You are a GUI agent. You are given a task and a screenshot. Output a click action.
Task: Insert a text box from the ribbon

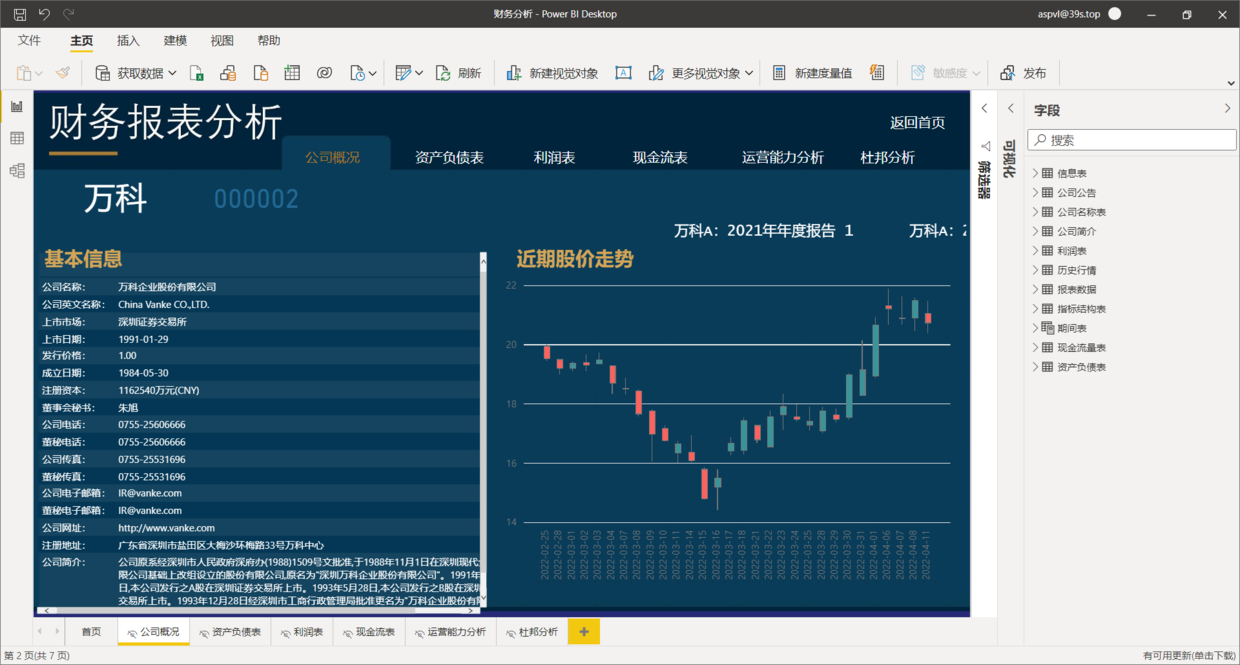[x=623, y=73]
